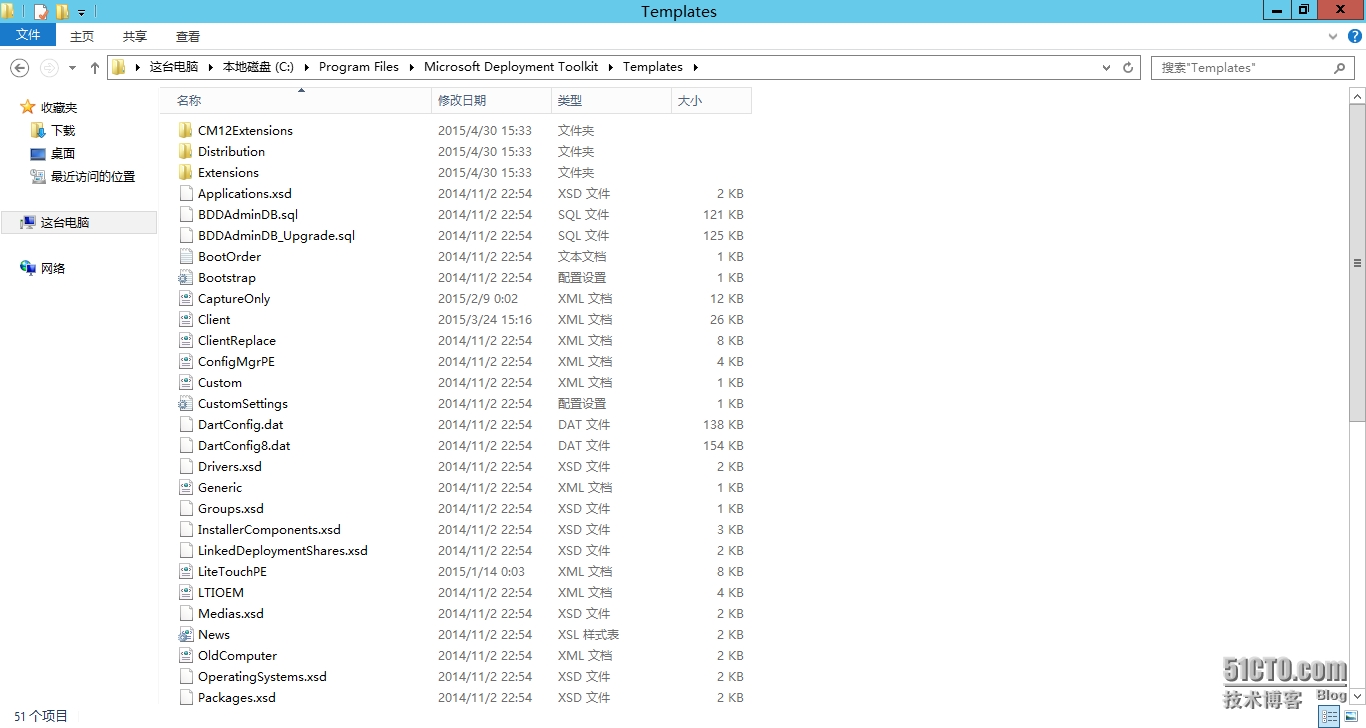The width and height of the screenshot is (1366, 728).
Task: Select the Applications.xsd file icon
Action: tap(185, 193)
